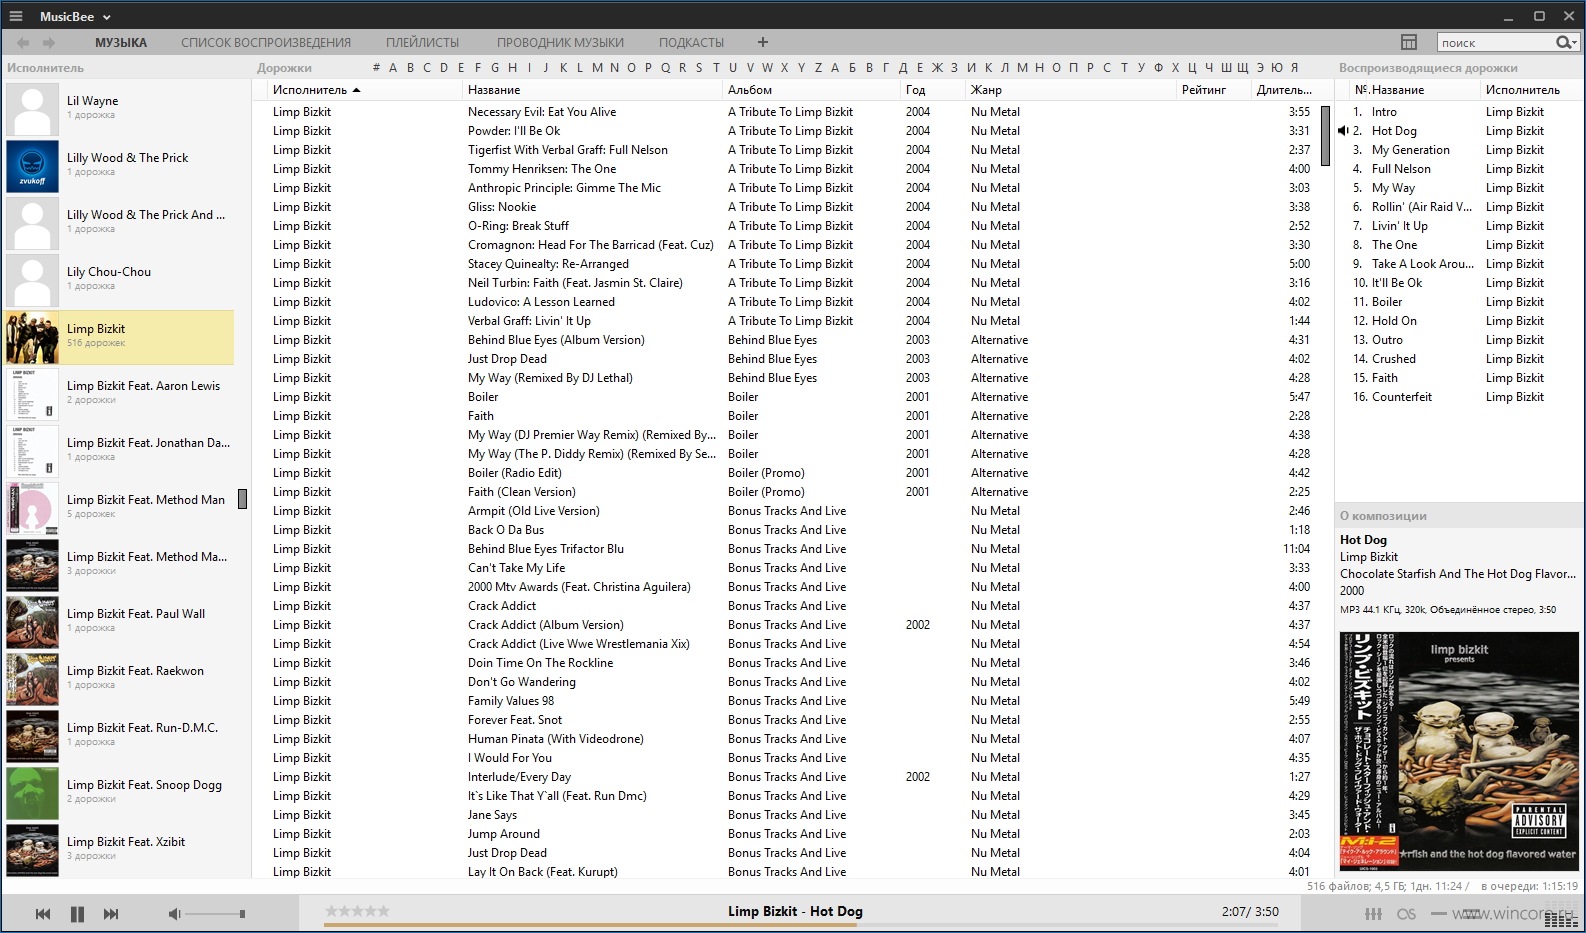Screen dimensions: 1586x933
Task: Jump to the # symbol filter
Action: [376, 68]
